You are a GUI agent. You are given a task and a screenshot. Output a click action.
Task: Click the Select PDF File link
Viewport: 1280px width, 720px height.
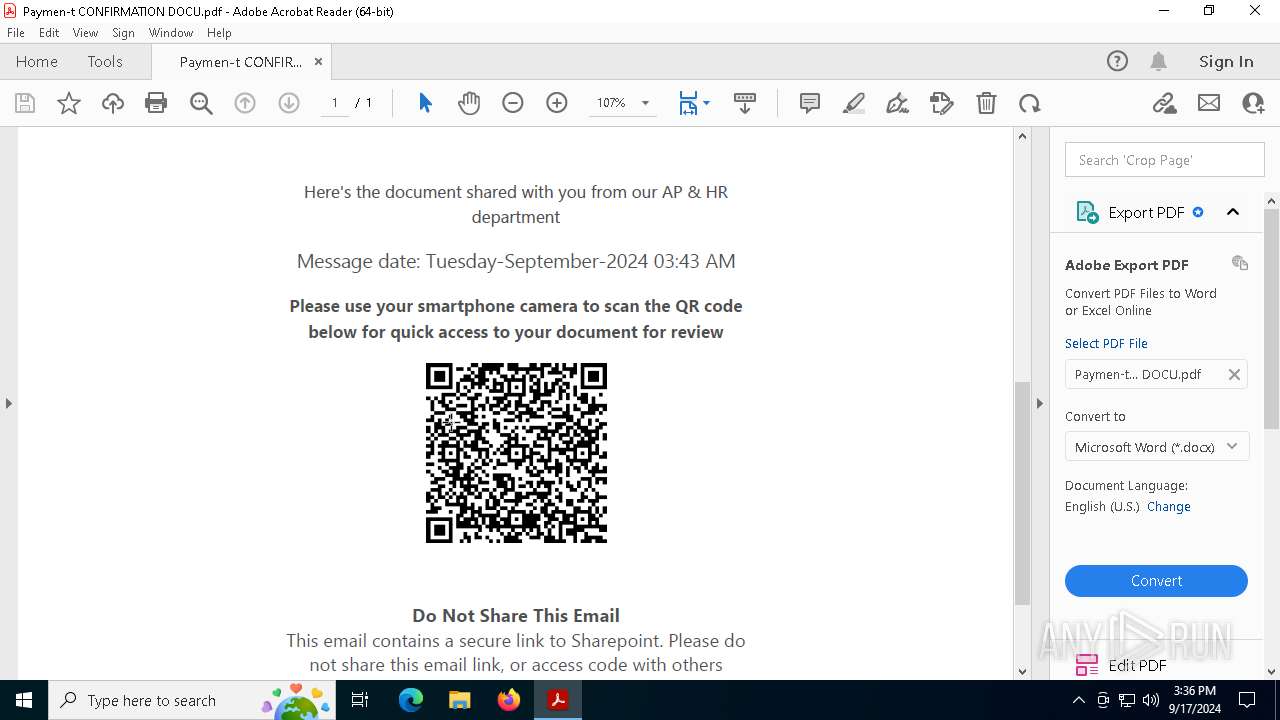point(1106,343)
